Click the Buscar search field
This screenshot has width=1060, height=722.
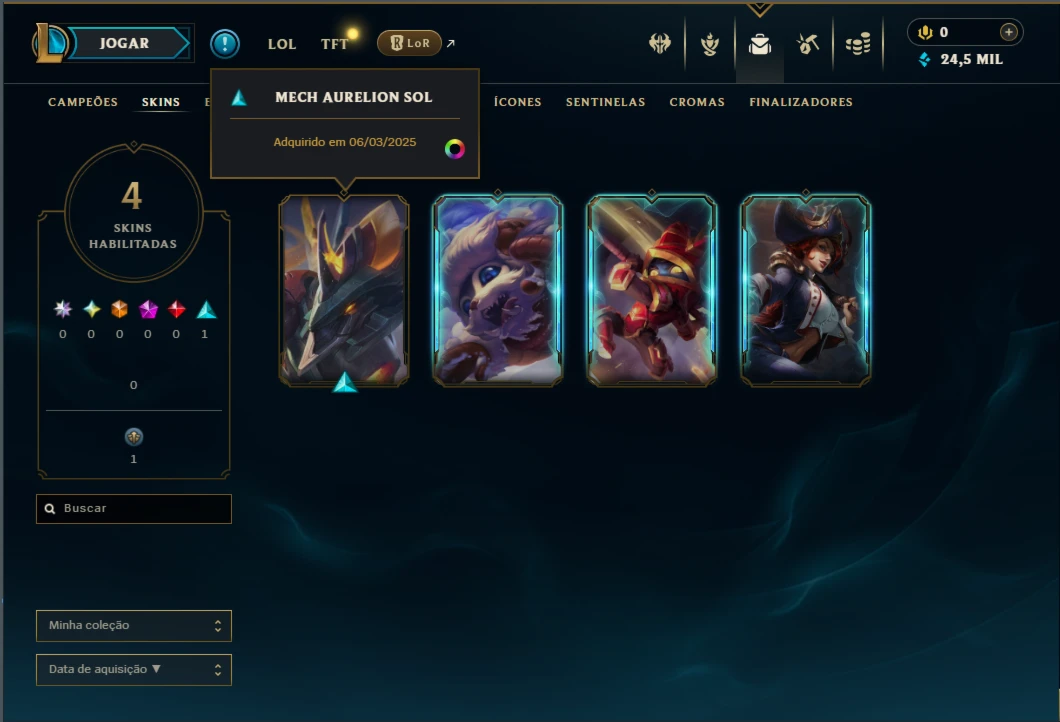[x=134, y=508]
